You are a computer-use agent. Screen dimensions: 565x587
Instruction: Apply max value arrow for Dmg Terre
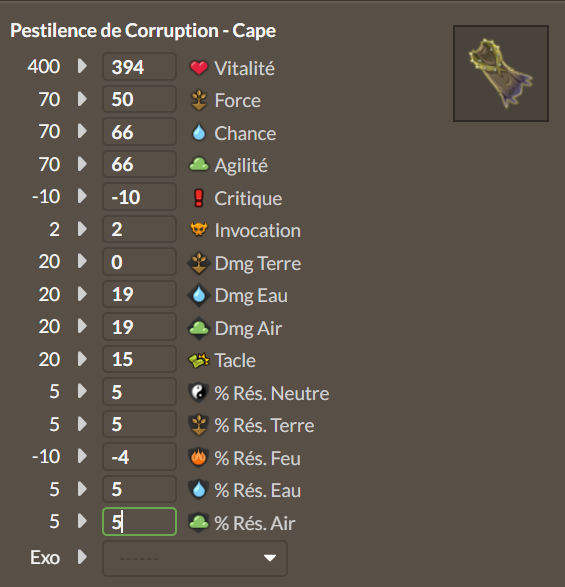[82, 261]
